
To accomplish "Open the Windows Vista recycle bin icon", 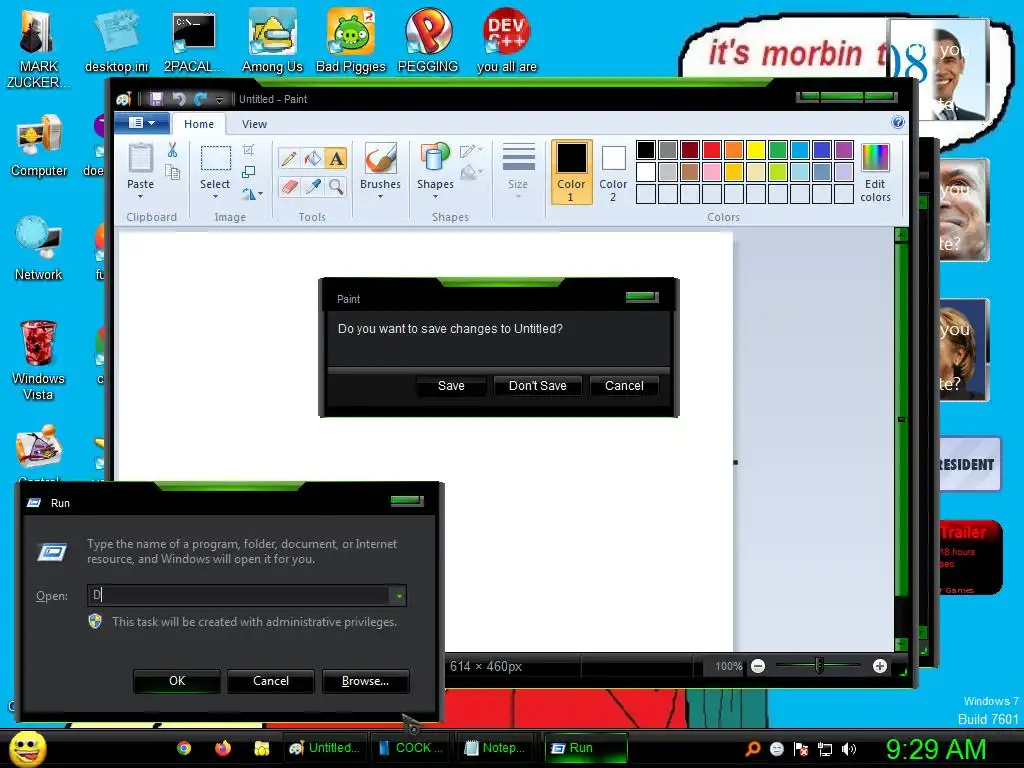I will 38,359.
